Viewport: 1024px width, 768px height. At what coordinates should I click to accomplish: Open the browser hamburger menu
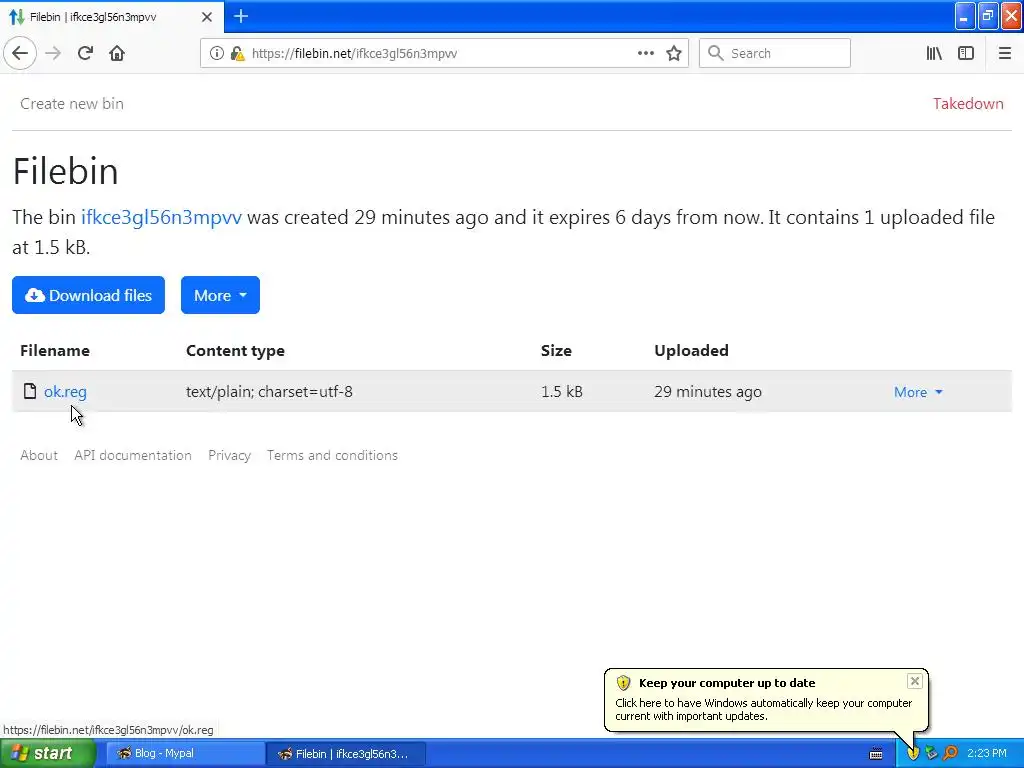point(1005,53)
